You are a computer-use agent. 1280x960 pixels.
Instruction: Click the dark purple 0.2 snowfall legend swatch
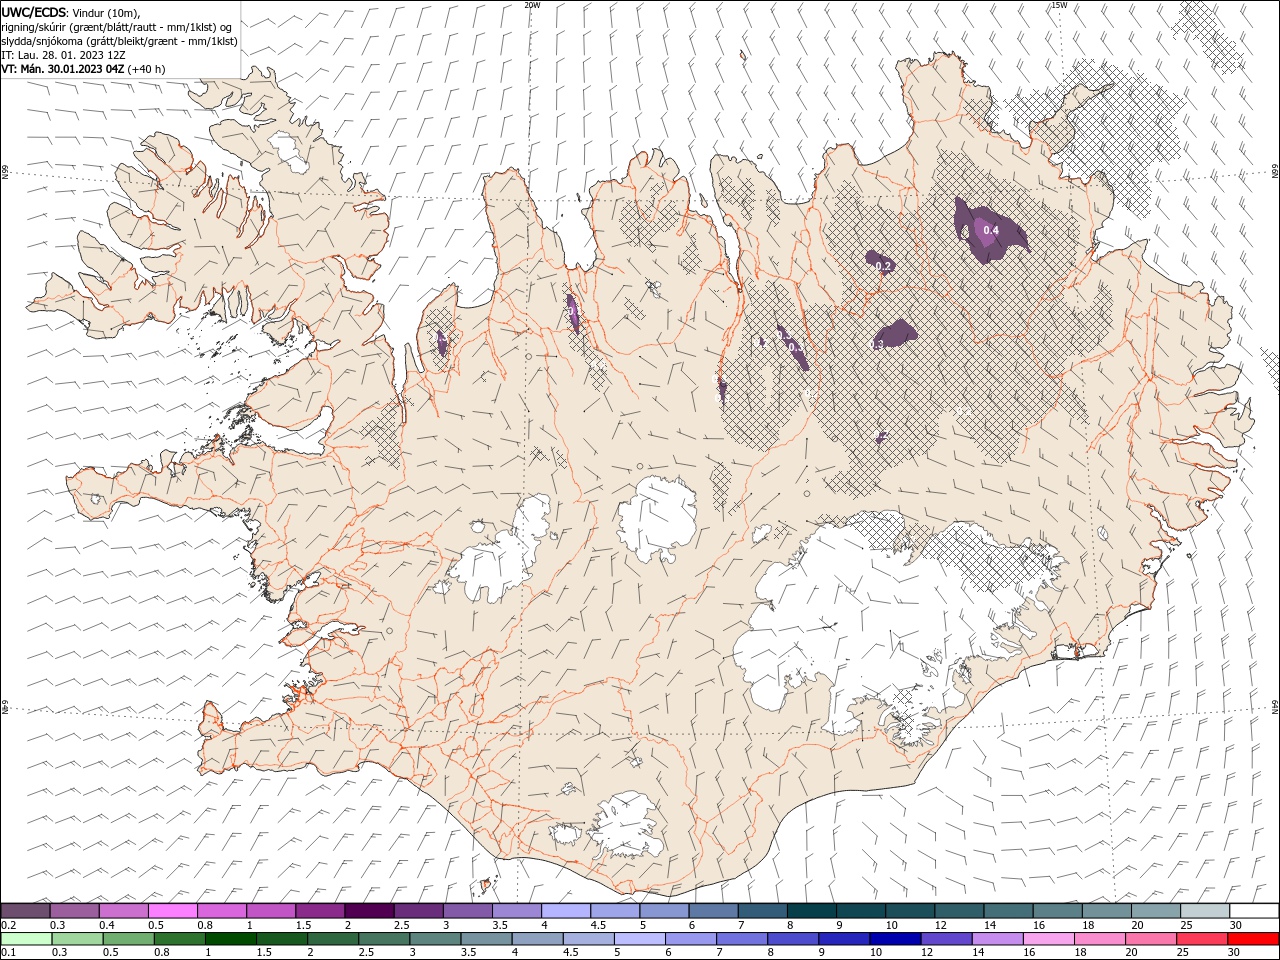[x=25, y=911]
